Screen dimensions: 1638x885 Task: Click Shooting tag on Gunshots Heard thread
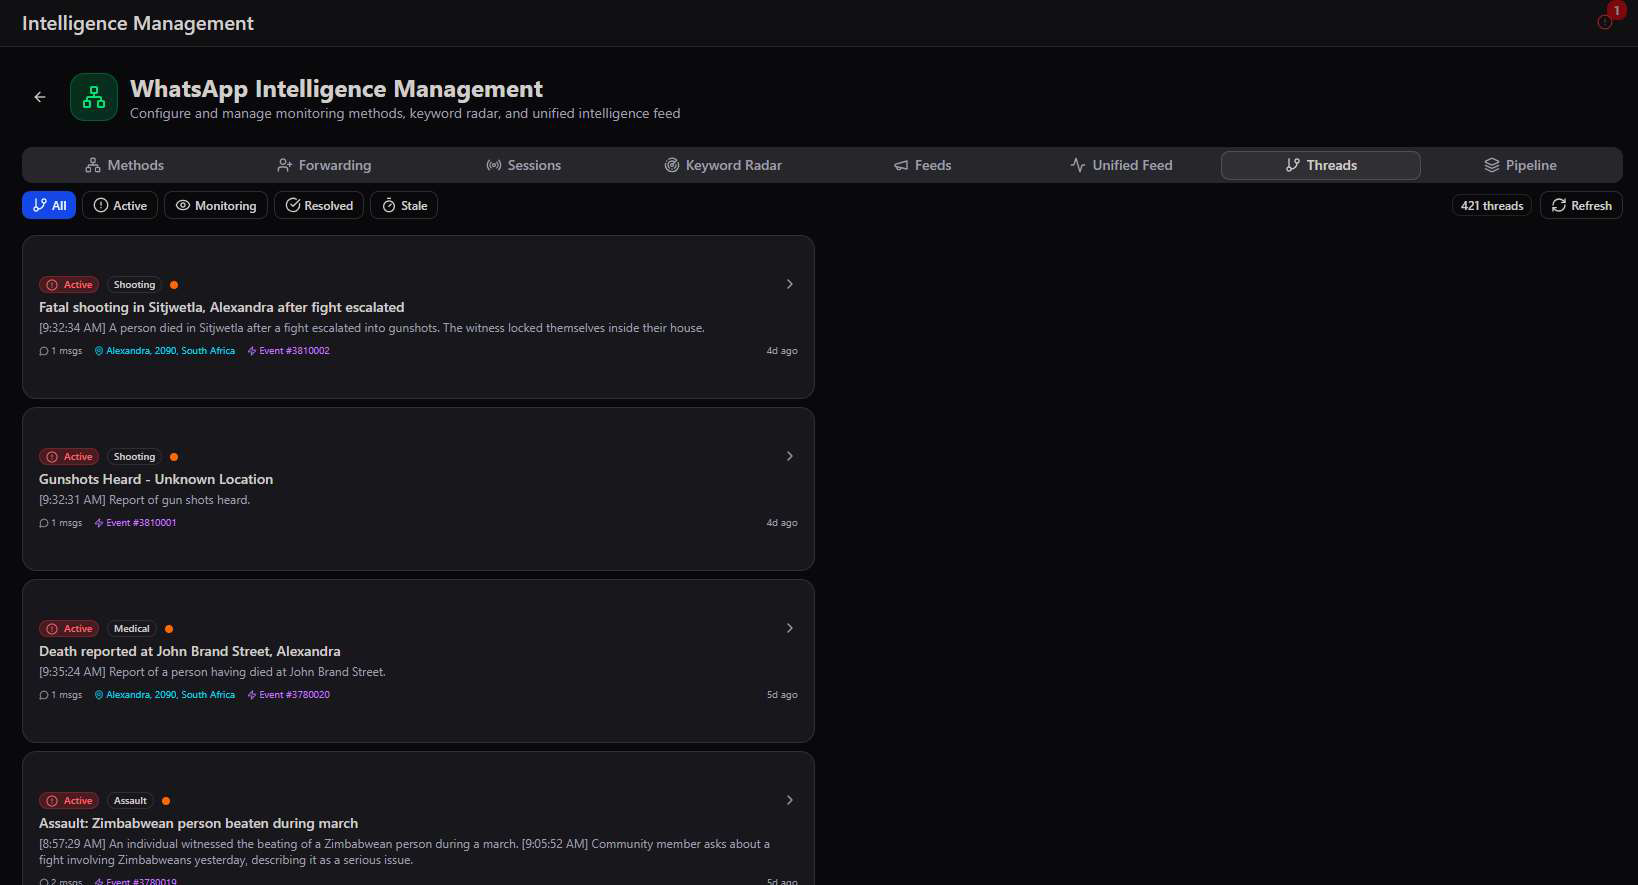[x=134, y=457]
